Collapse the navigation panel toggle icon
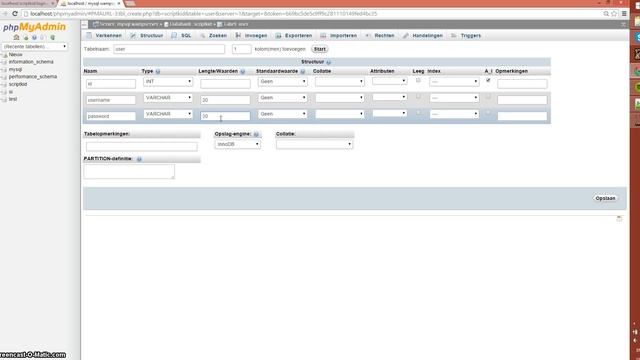The image size is (640, 360). click(x=84, y=24)
